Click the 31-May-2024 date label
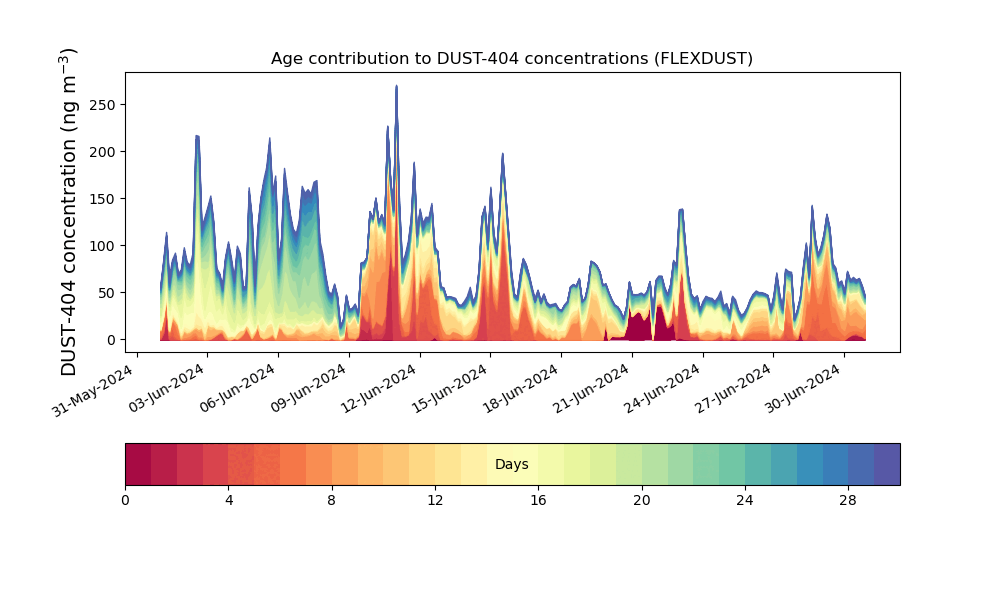The width and height of the screenshot is (1000, 600). [93, 390]
